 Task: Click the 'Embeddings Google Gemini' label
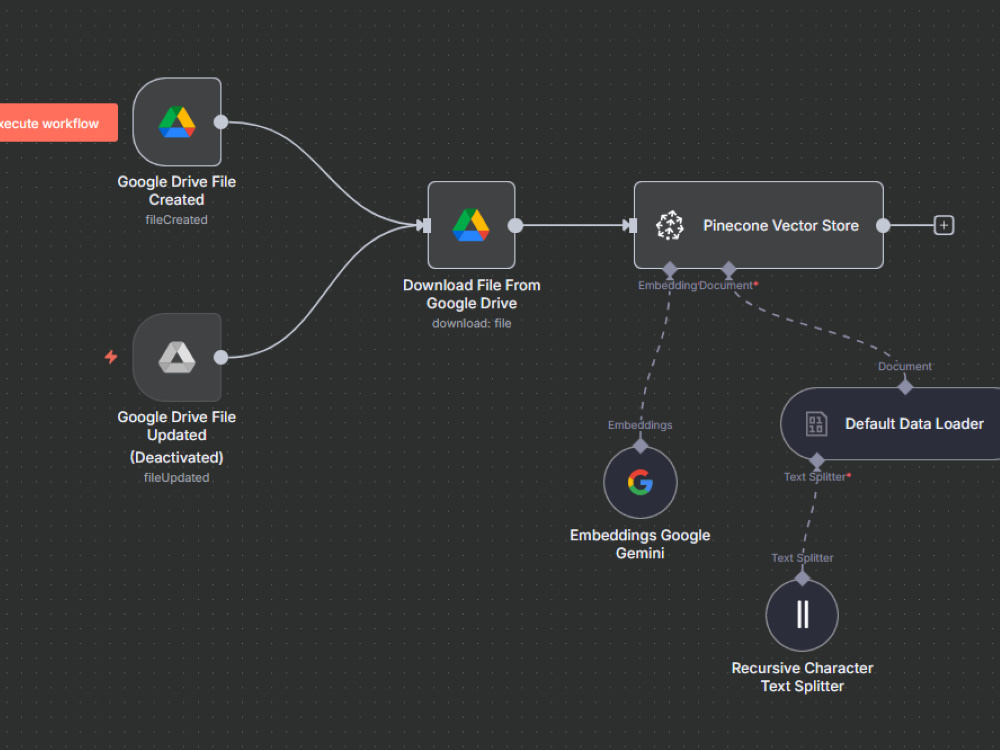pyautogui.click(x=640, y=544)
